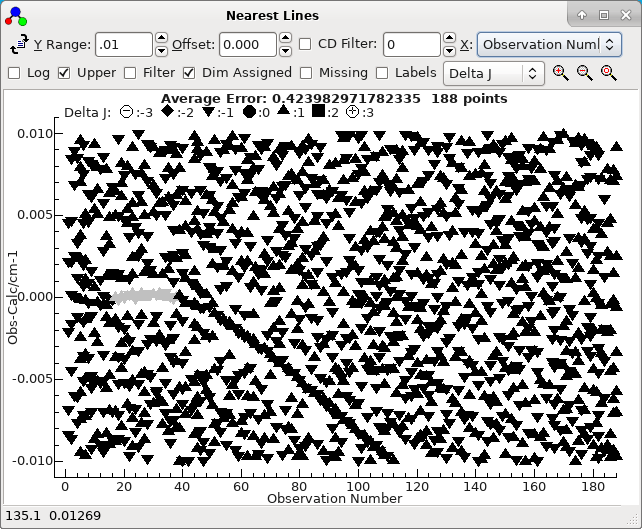Untick the Upper checkbox

tap(64, 73)
